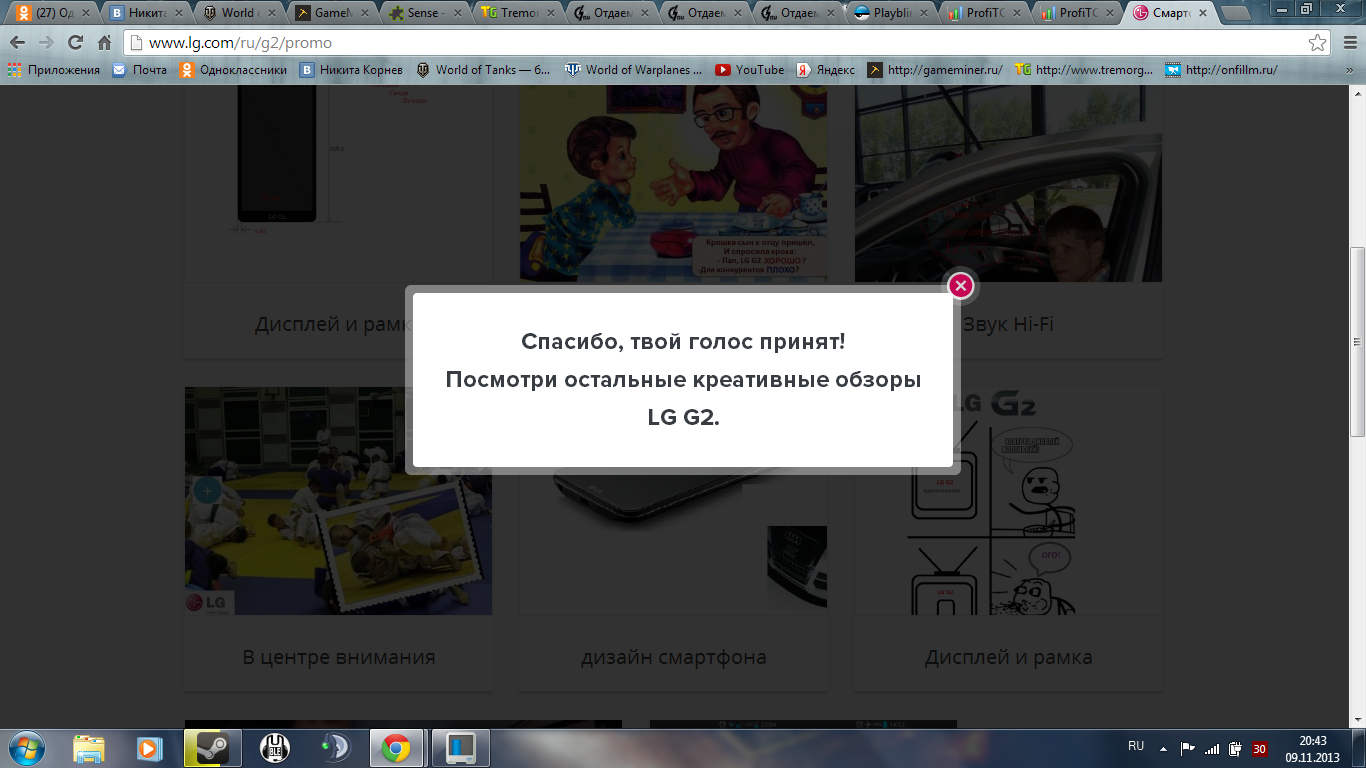Close the thank-you vote popup
This screenshot has height=768, width=1366.
tap(960, 286)
